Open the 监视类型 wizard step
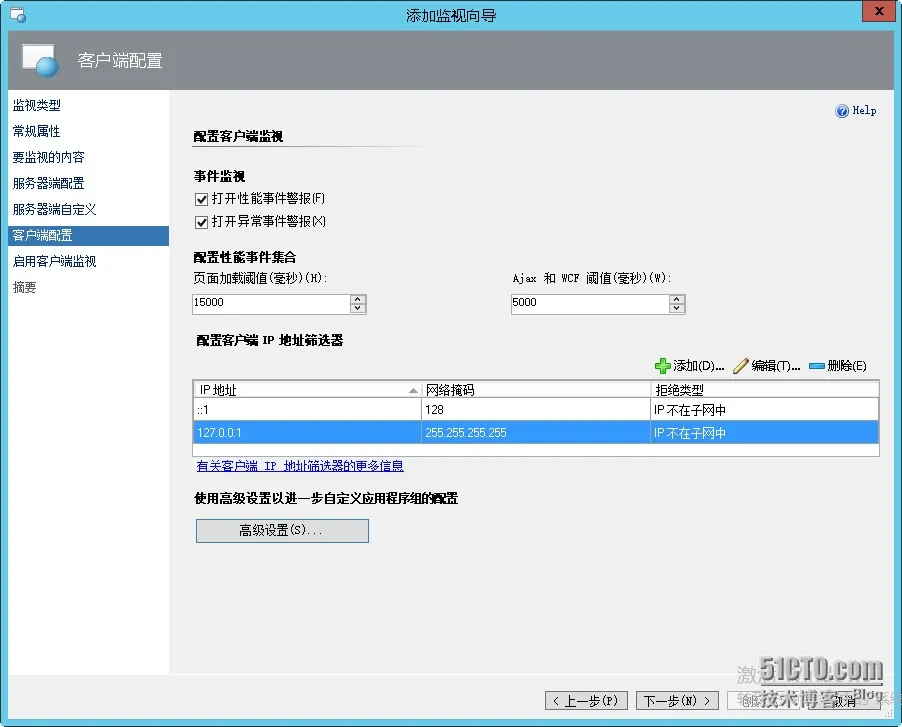Image resolution: width=902 pixels, height=727 pixels. tap(37, 105)
